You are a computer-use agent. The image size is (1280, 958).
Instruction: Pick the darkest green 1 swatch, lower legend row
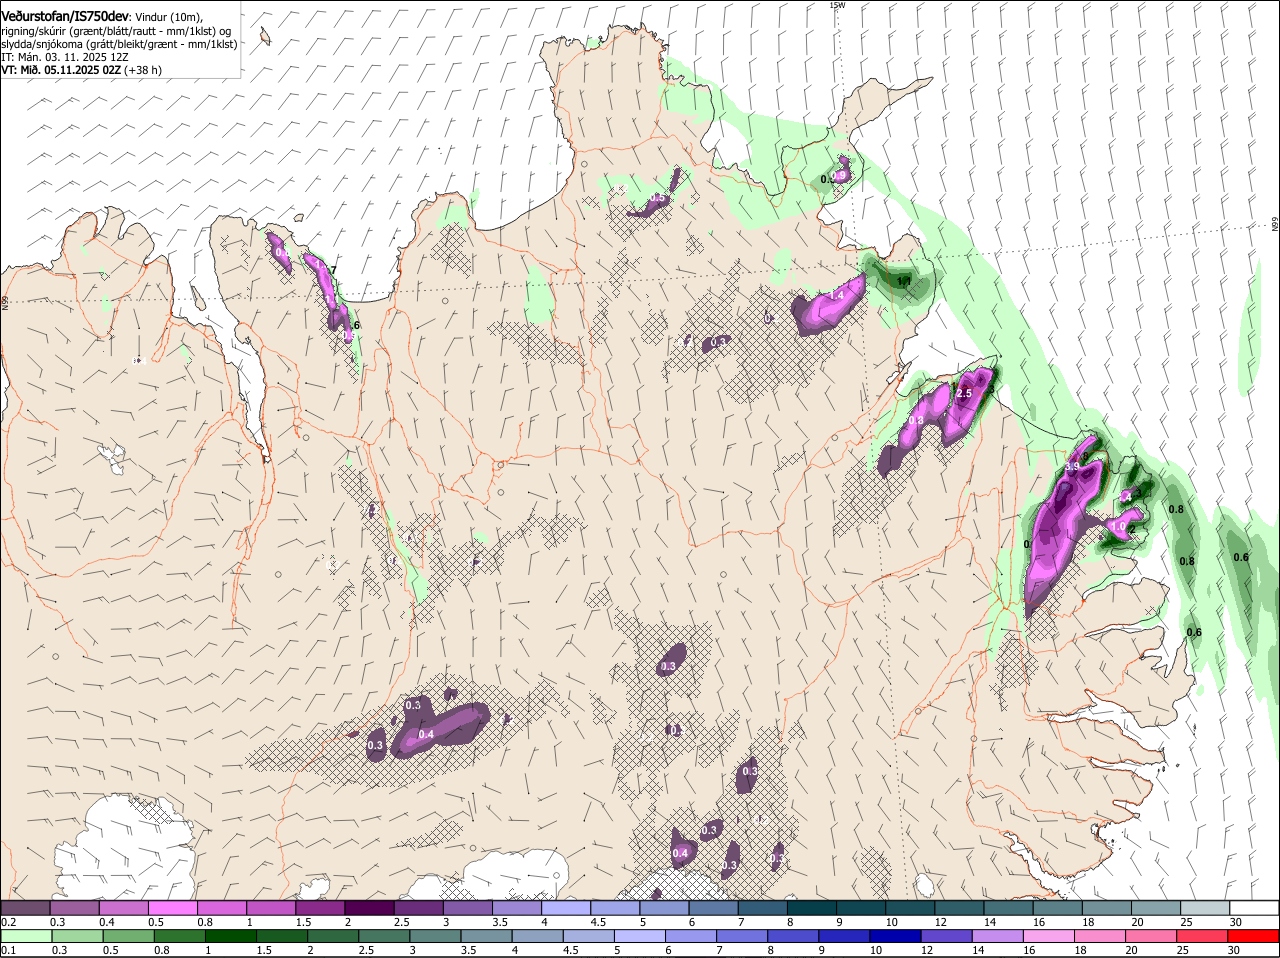click(x=230, y=936)
